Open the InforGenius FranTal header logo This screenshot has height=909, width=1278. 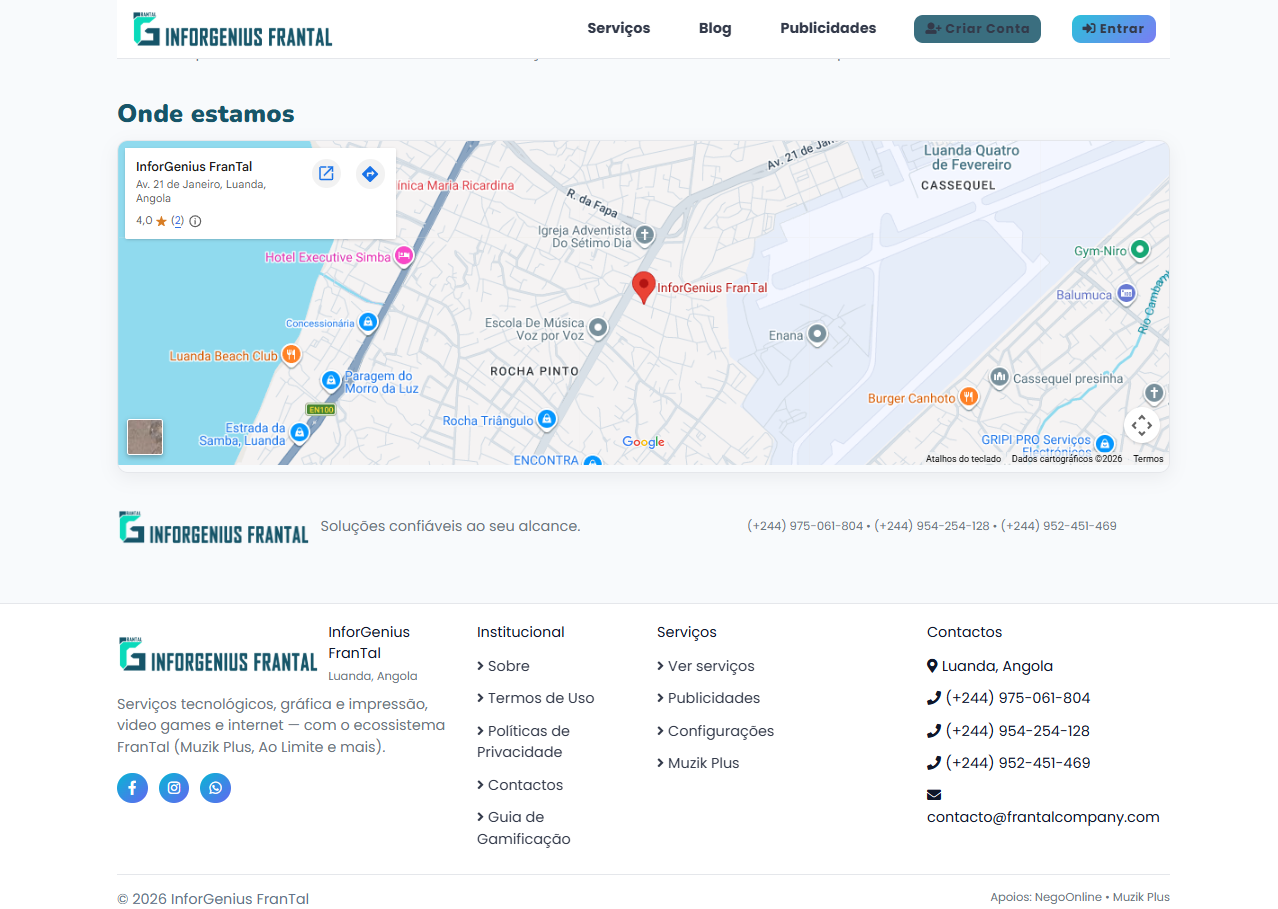pyautogui.click(x=232, y=29)
